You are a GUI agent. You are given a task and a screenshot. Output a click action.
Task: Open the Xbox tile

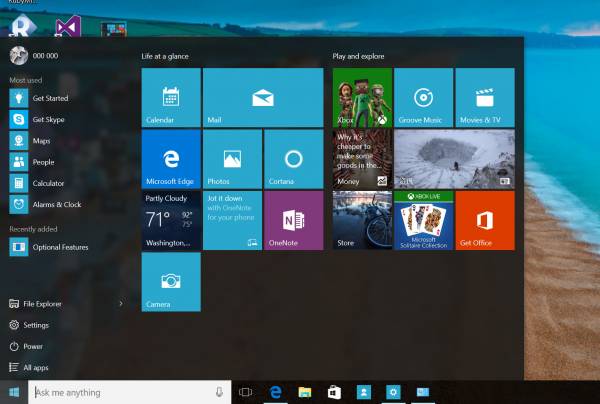coord(362,98)
